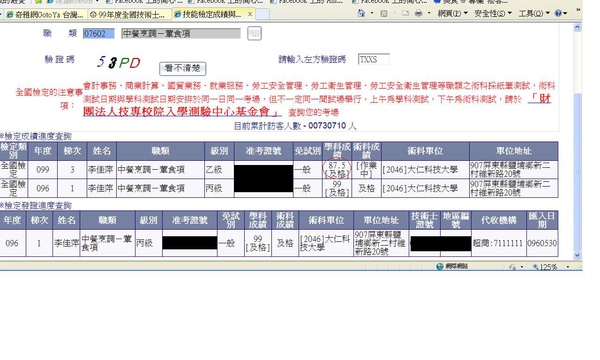
Task: Click the Print toolbar icon
Action: click(419, 13)
